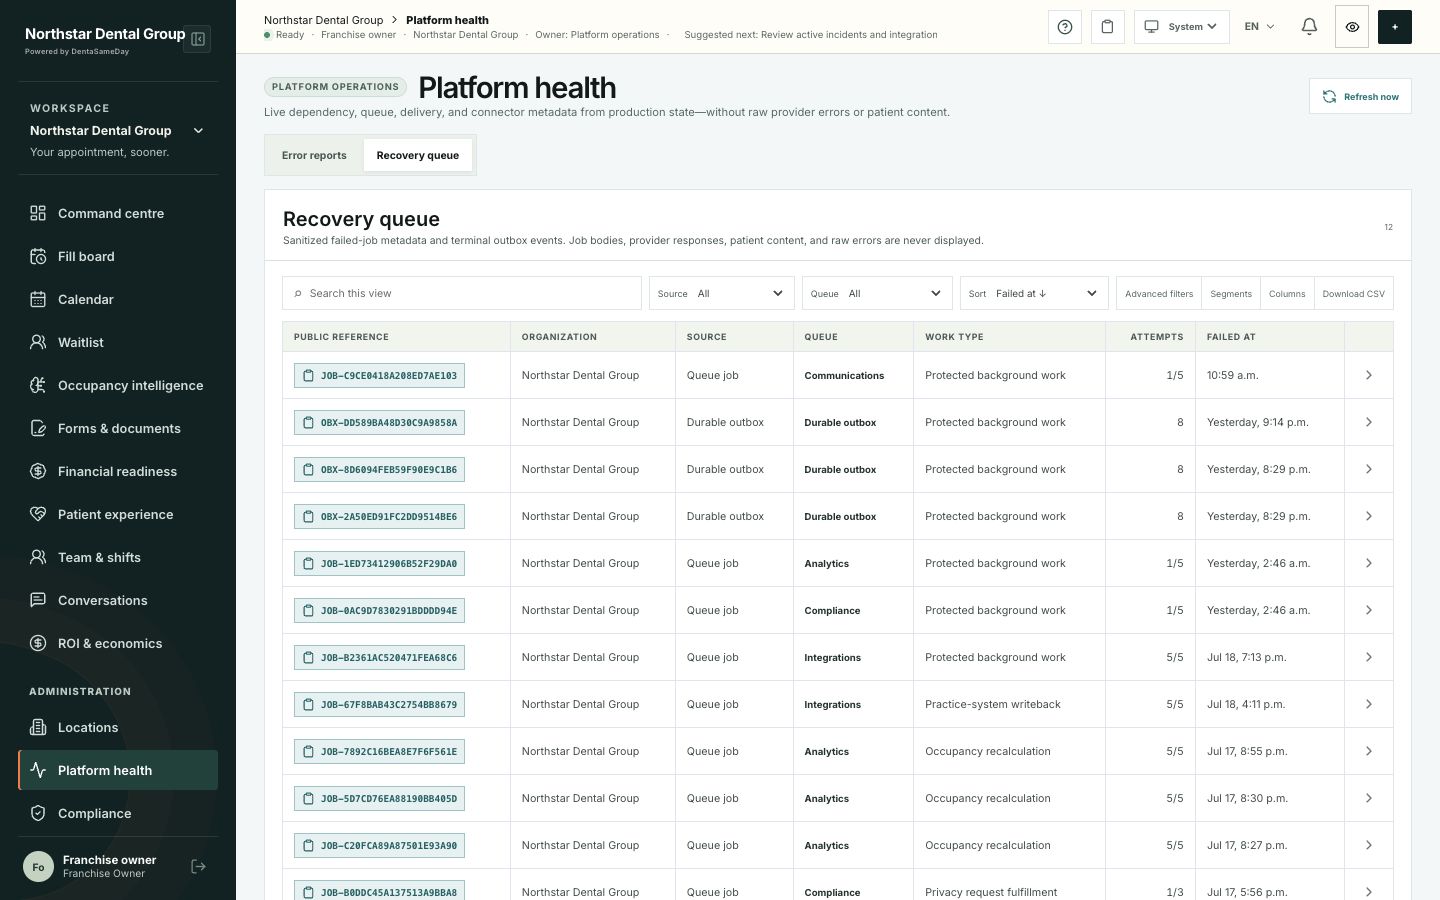Open Team & shifts page
The image size is (1440, 900).
tap(118, 557)
